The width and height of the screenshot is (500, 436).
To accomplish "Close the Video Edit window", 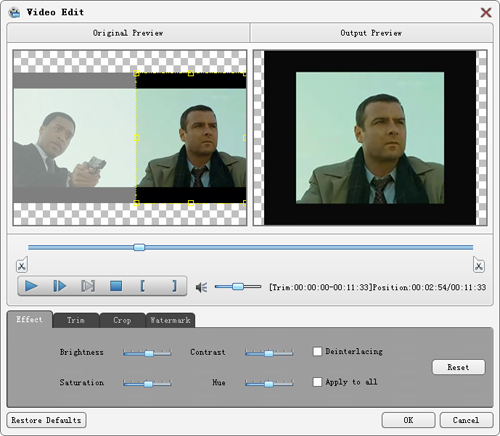I will click(x=486, y=13).
